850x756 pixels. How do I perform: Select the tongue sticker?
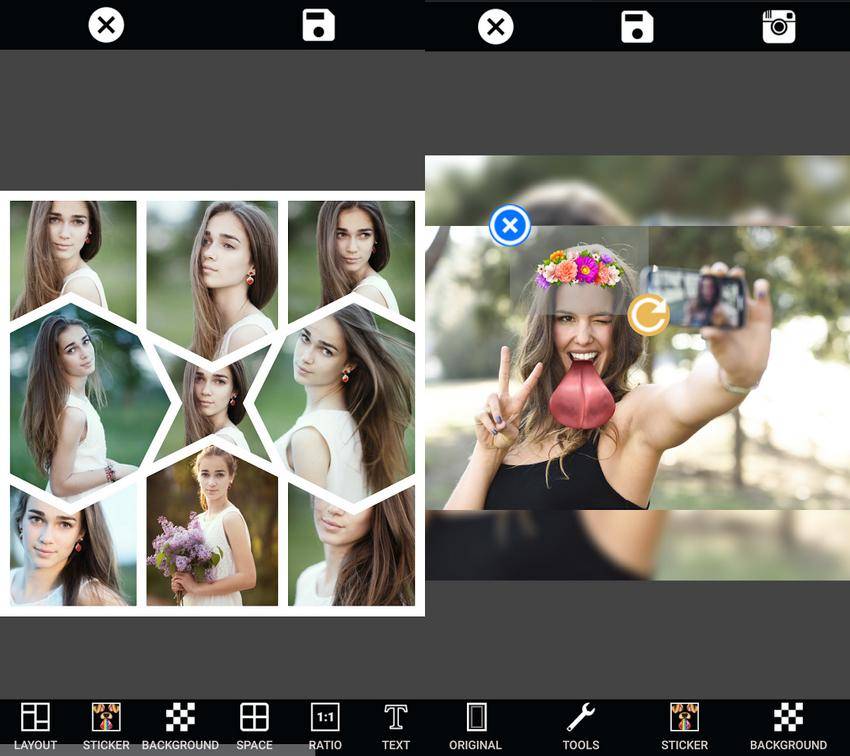click(x=581, y=394)
